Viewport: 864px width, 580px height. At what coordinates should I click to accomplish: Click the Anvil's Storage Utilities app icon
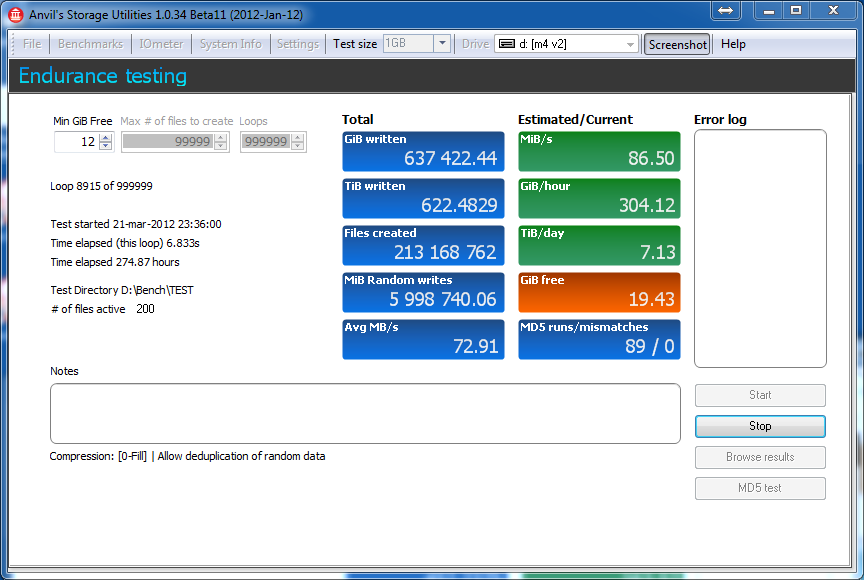coord(15,15)
